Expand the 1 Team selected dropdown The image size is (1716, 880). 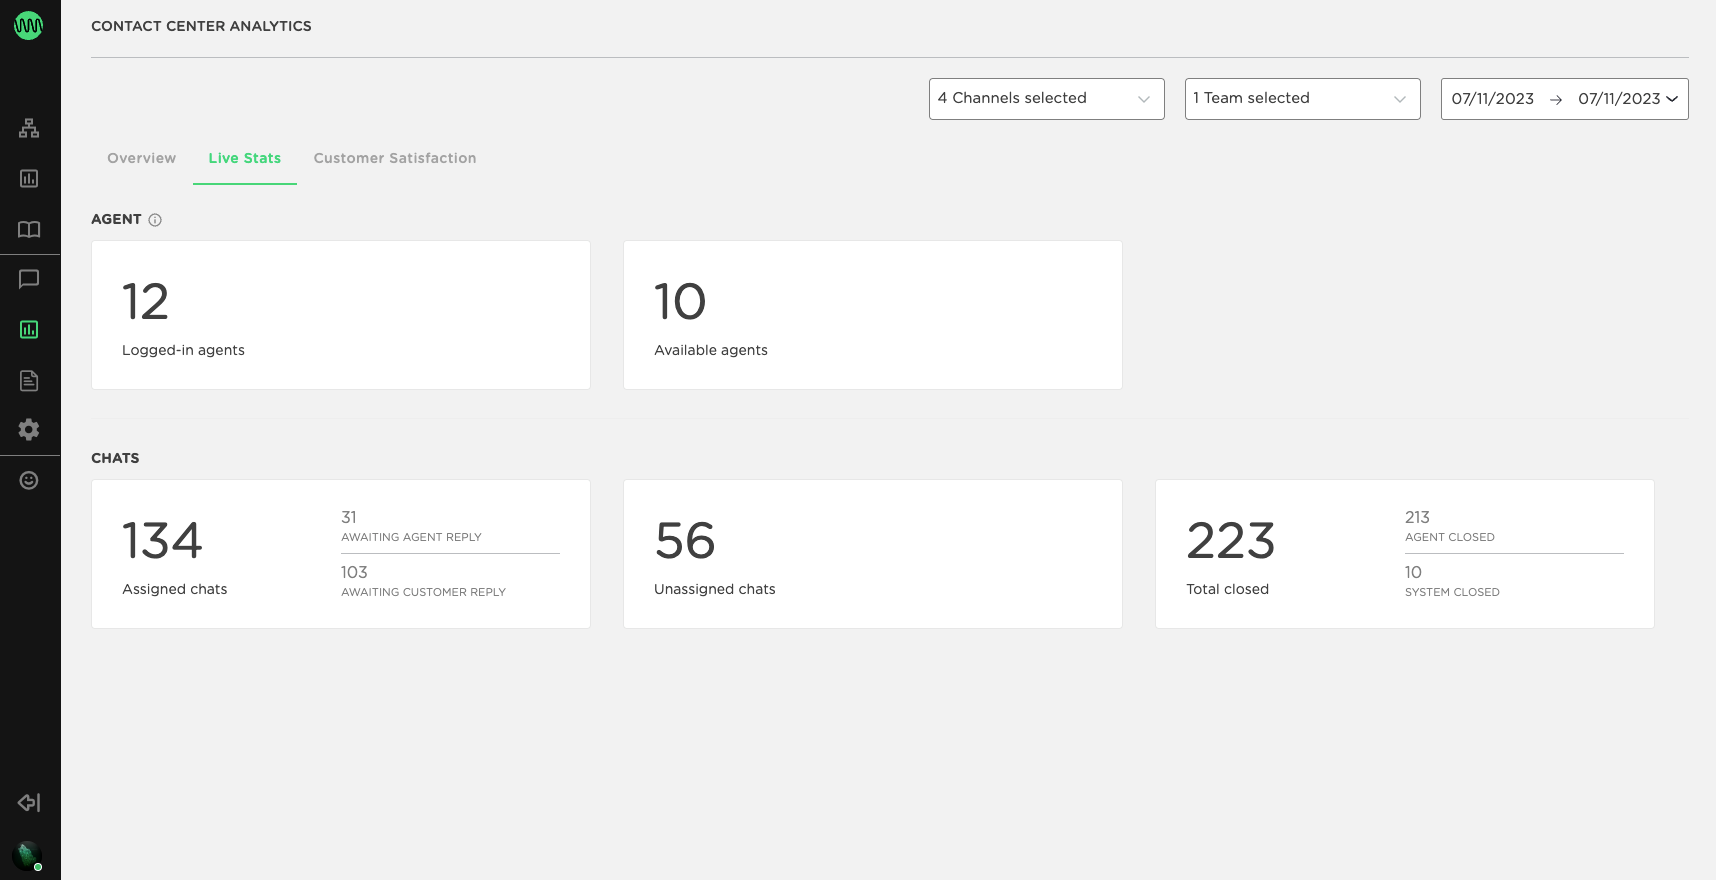(1302, 99)
